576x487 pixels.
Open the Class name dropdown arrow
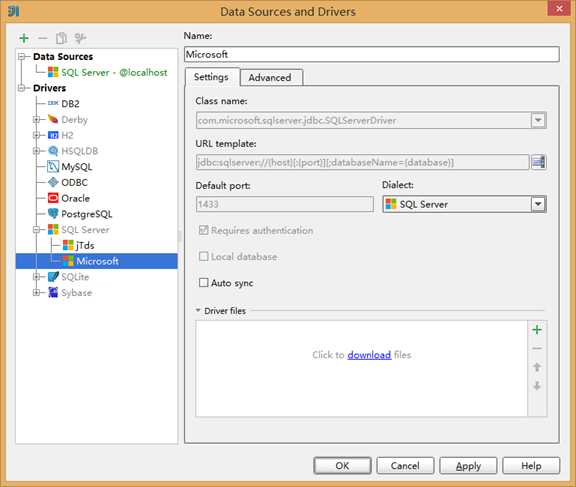click(538, 120)
